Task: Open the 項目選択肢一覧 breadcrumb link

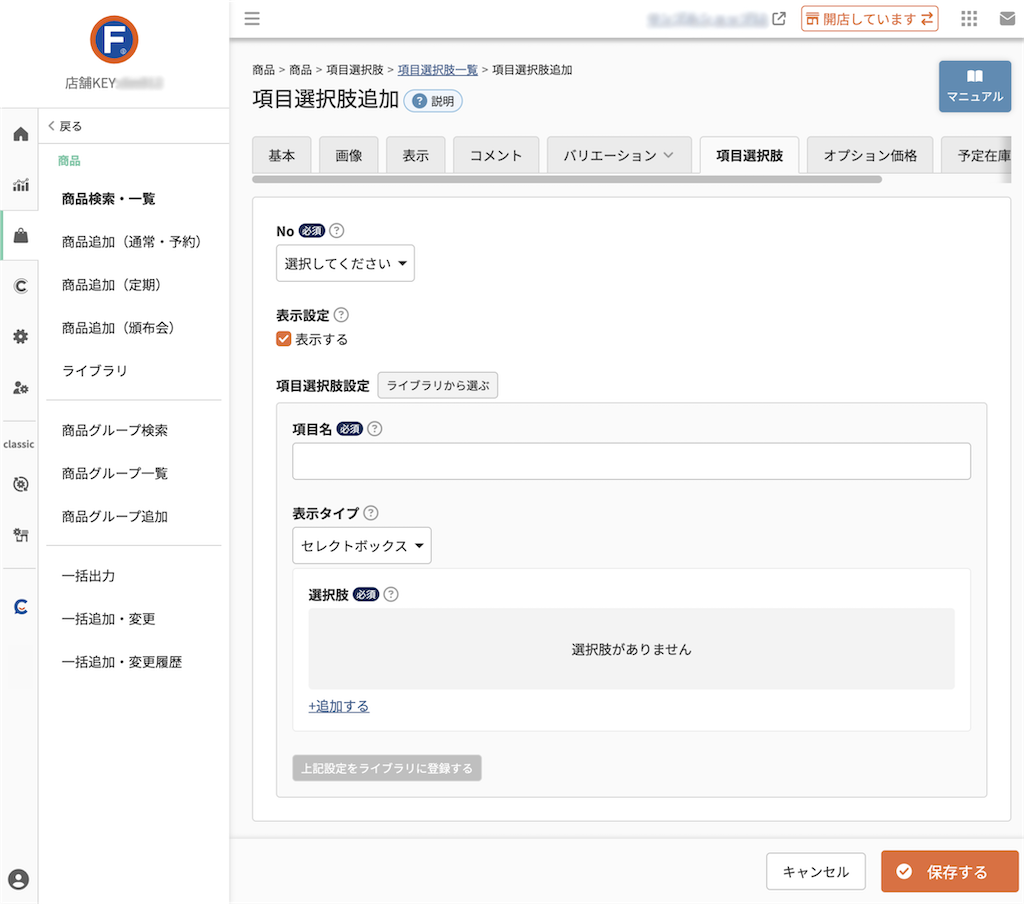Action: click(x=438, y=70)
